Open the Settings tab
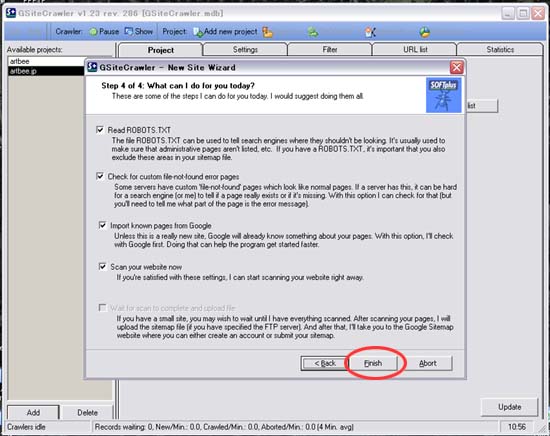This screenshot has height=436, width=550. point(245,50)
